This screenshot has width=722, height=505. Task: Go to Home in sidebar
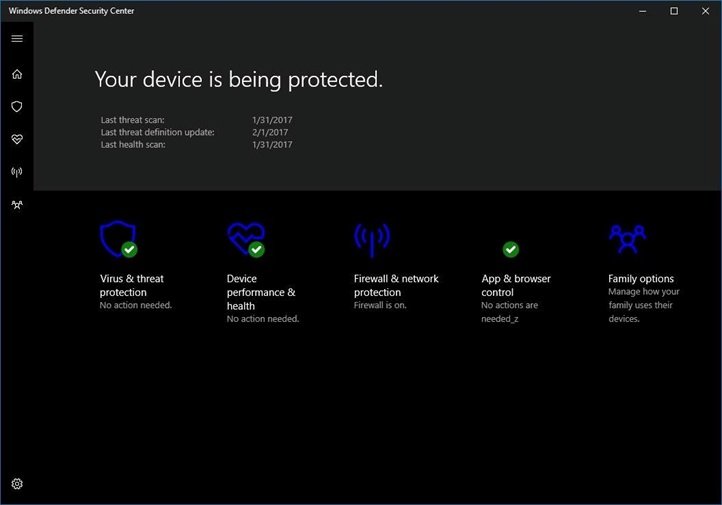pyautogui.click(x=17, y=74)
